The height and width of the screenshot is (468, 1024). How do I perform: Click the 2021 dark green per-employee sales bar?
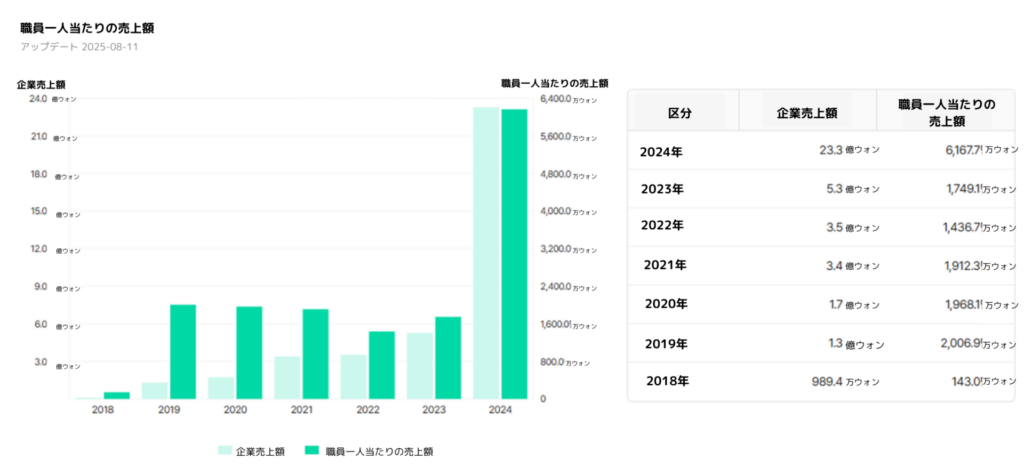coord(316,353)
